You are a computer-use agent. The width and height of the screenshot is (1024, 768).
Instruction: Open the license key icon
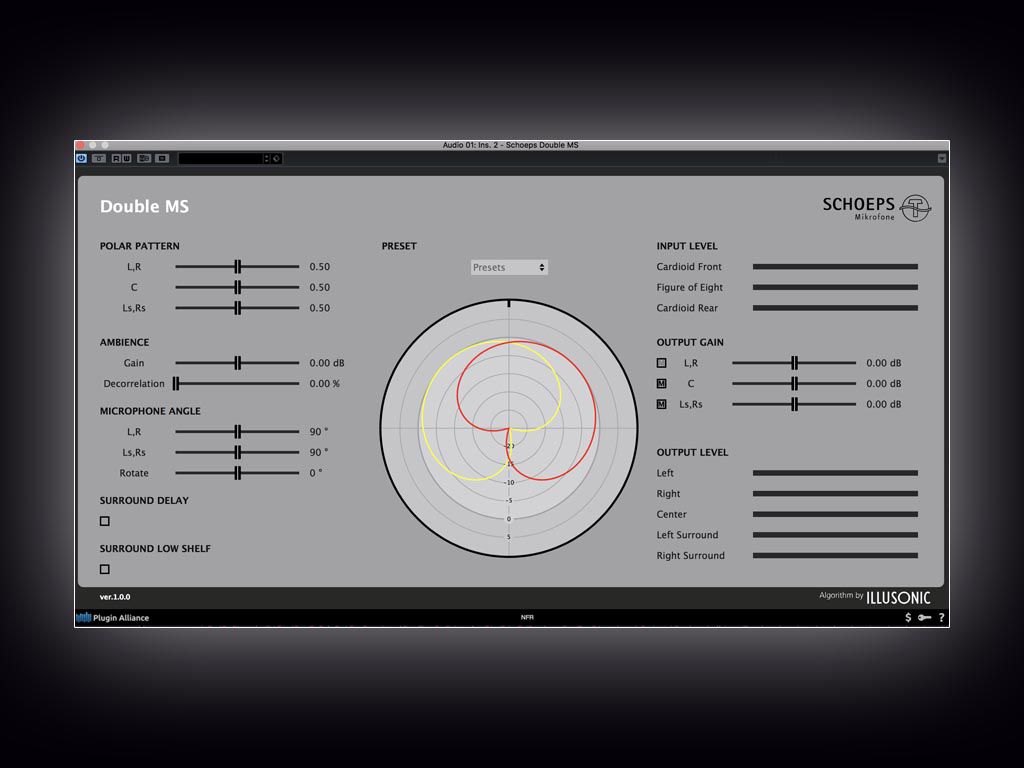[x=925, y=618]
